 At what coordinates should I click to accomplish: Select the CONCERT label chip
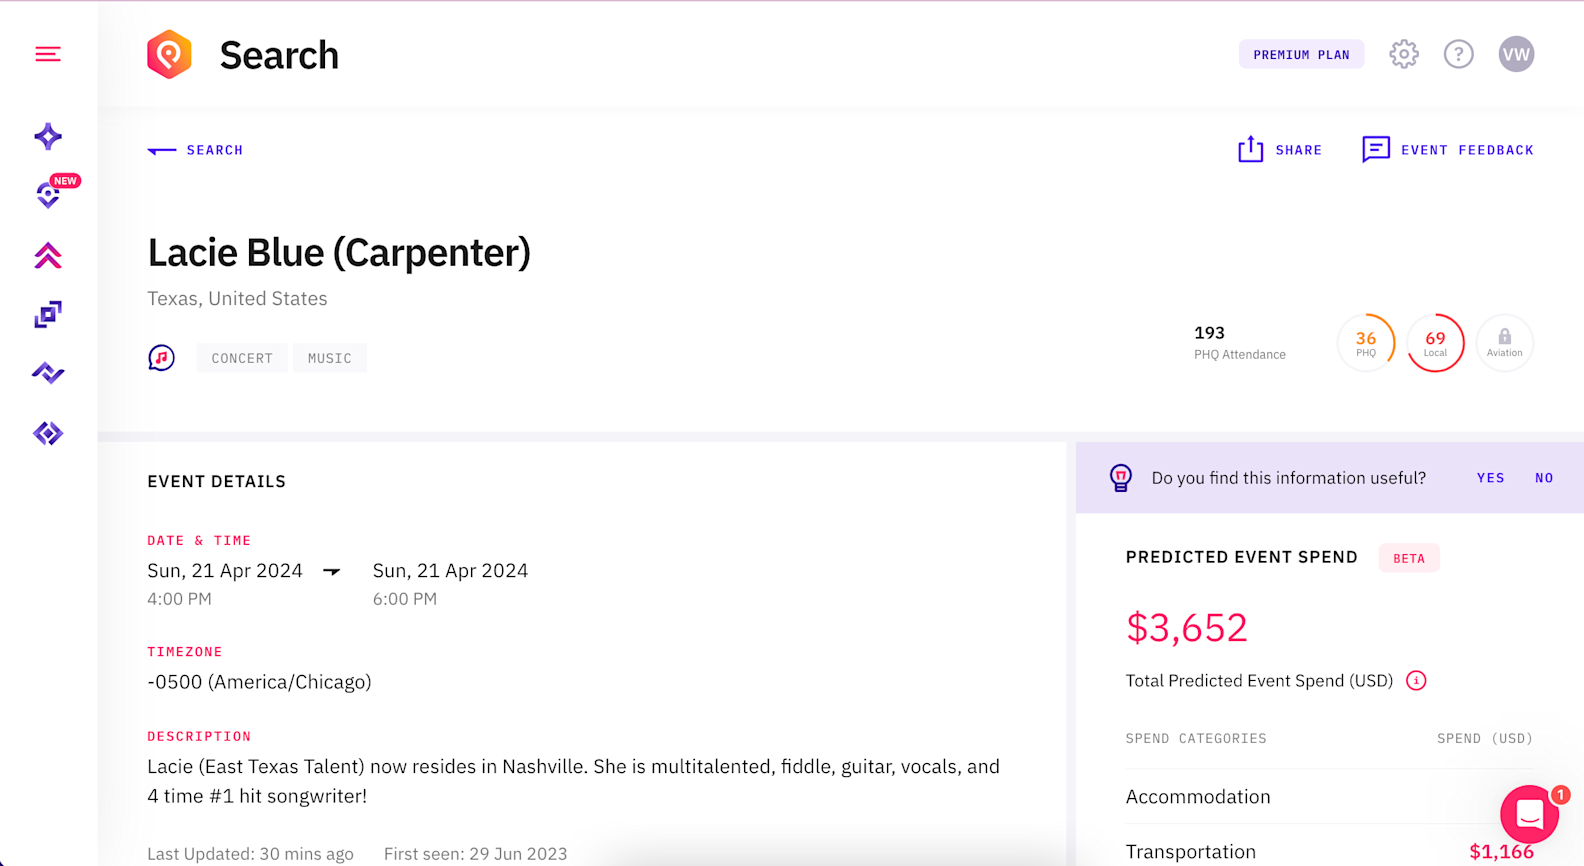tap(241, 357)
